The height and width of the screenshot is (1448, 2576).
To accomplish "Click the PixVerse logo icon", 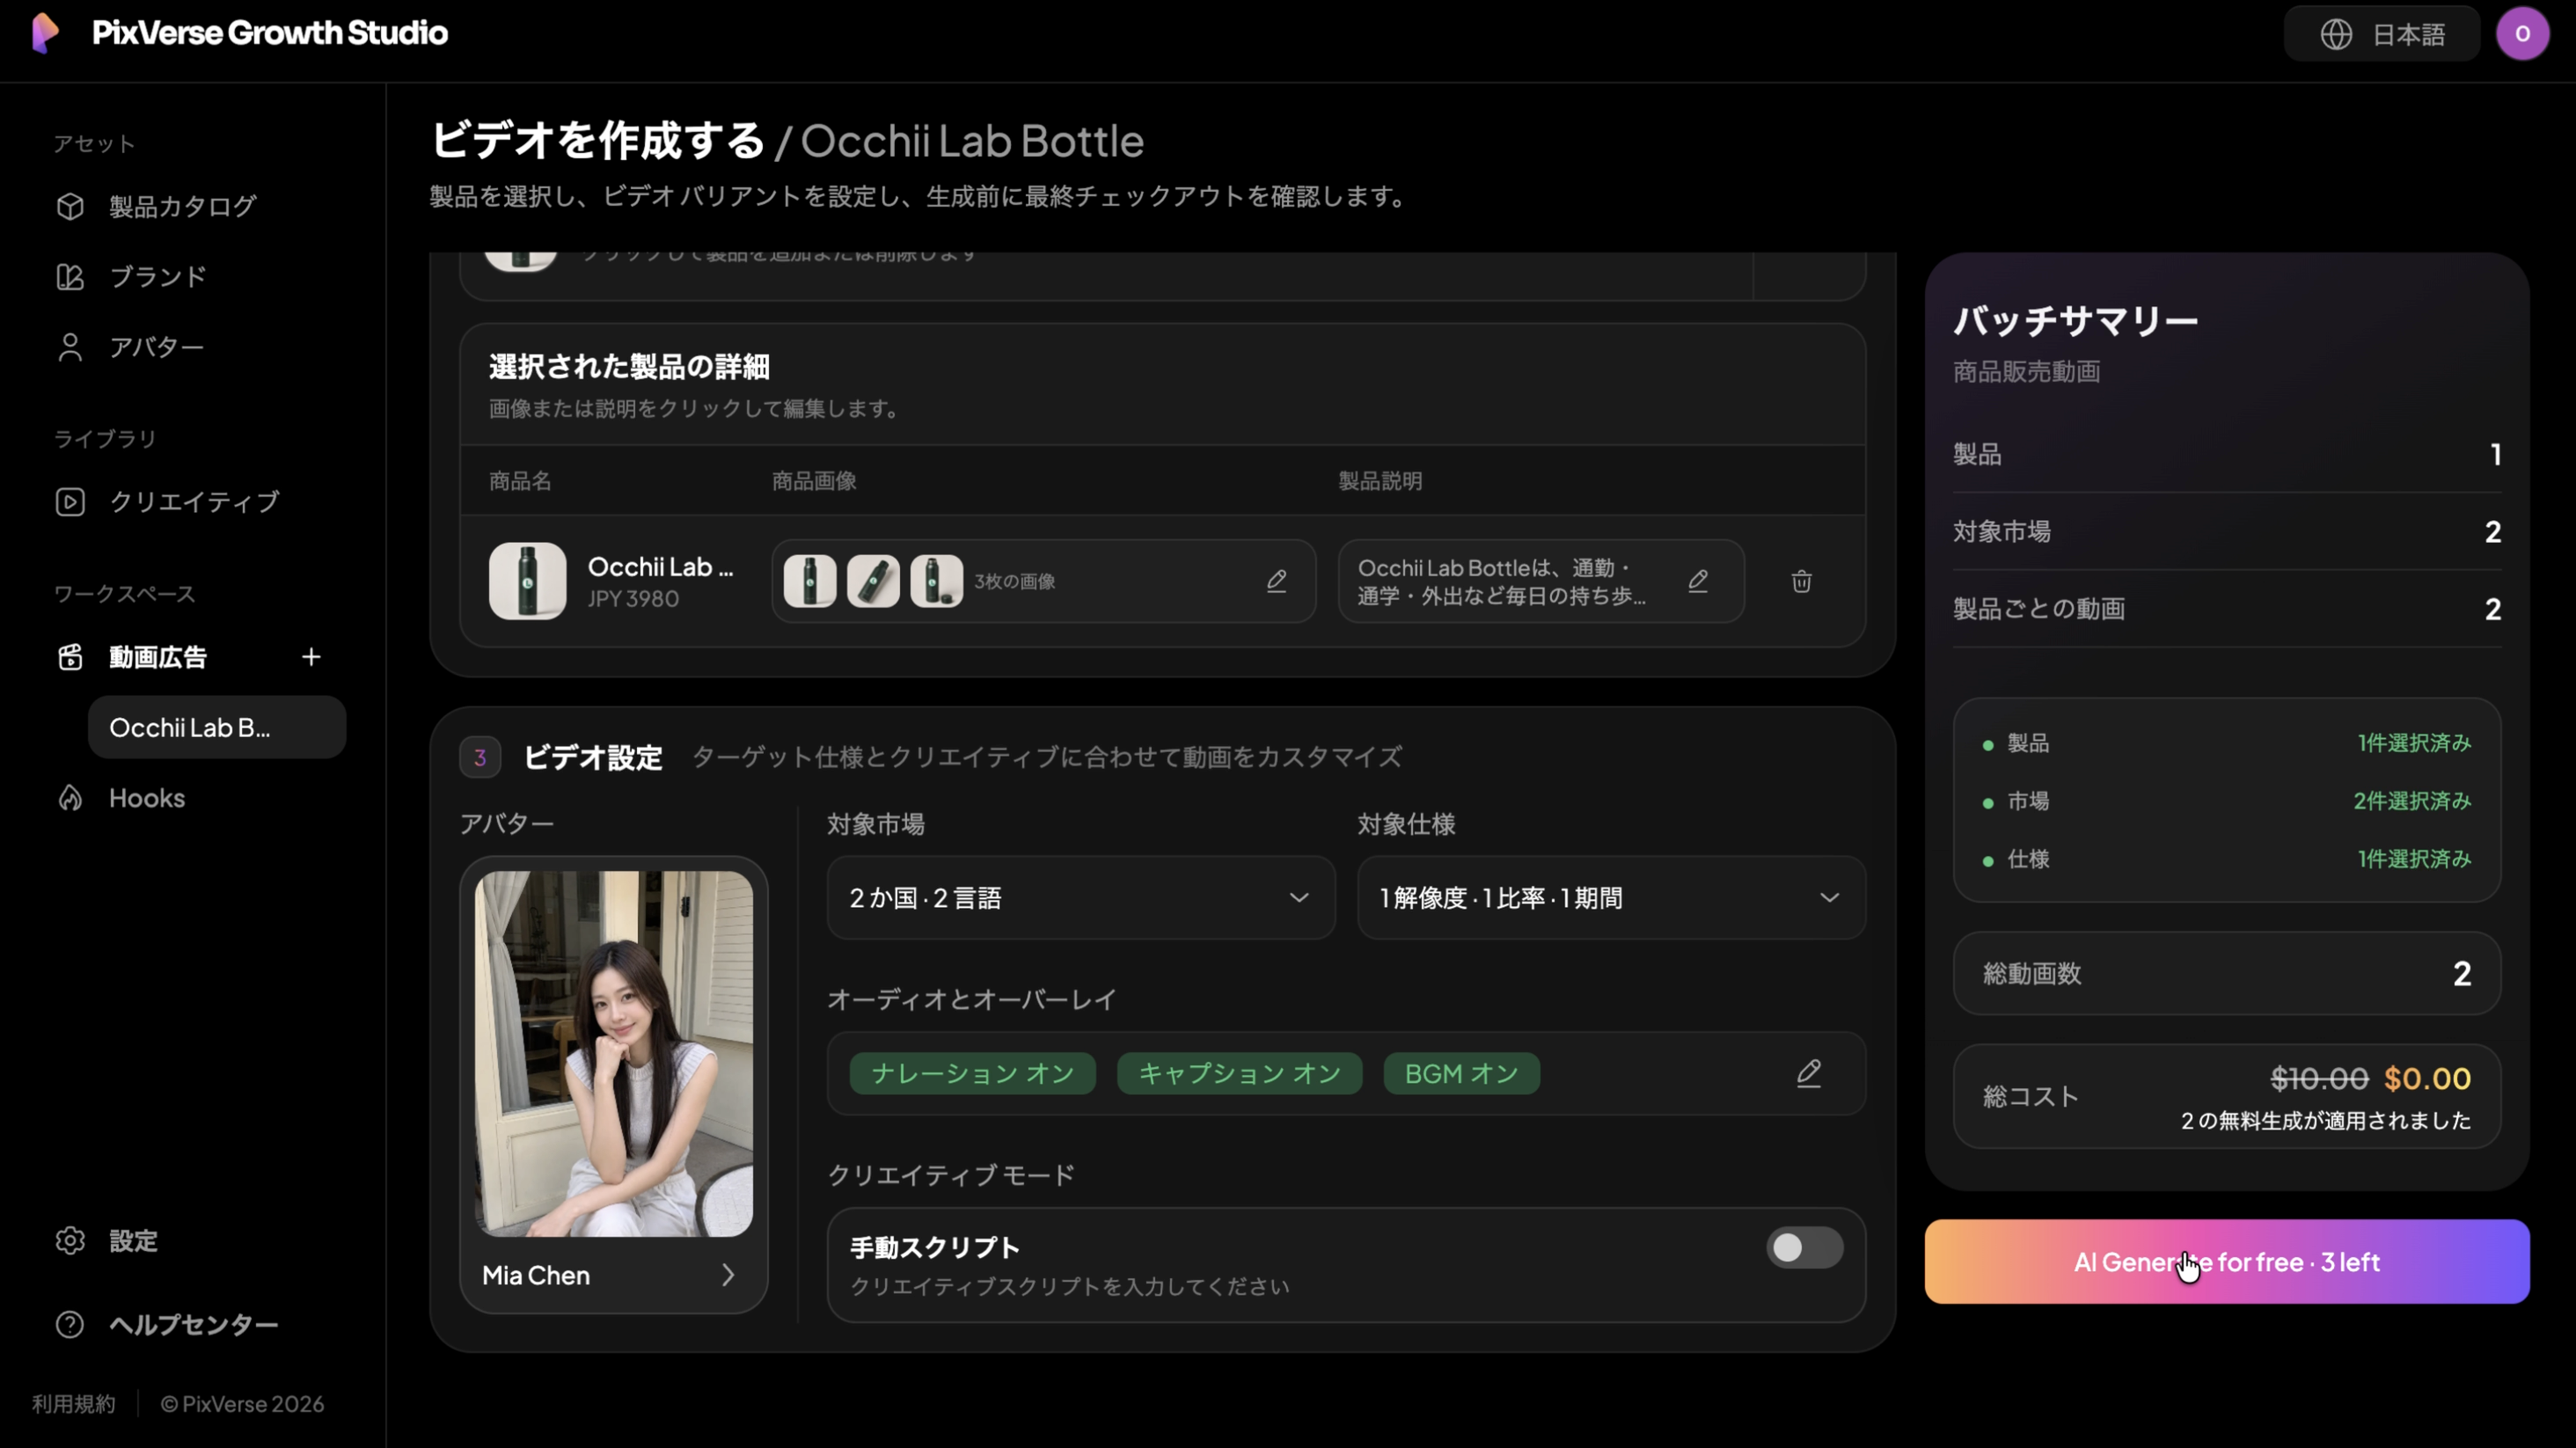I will [x=45, y=33].
